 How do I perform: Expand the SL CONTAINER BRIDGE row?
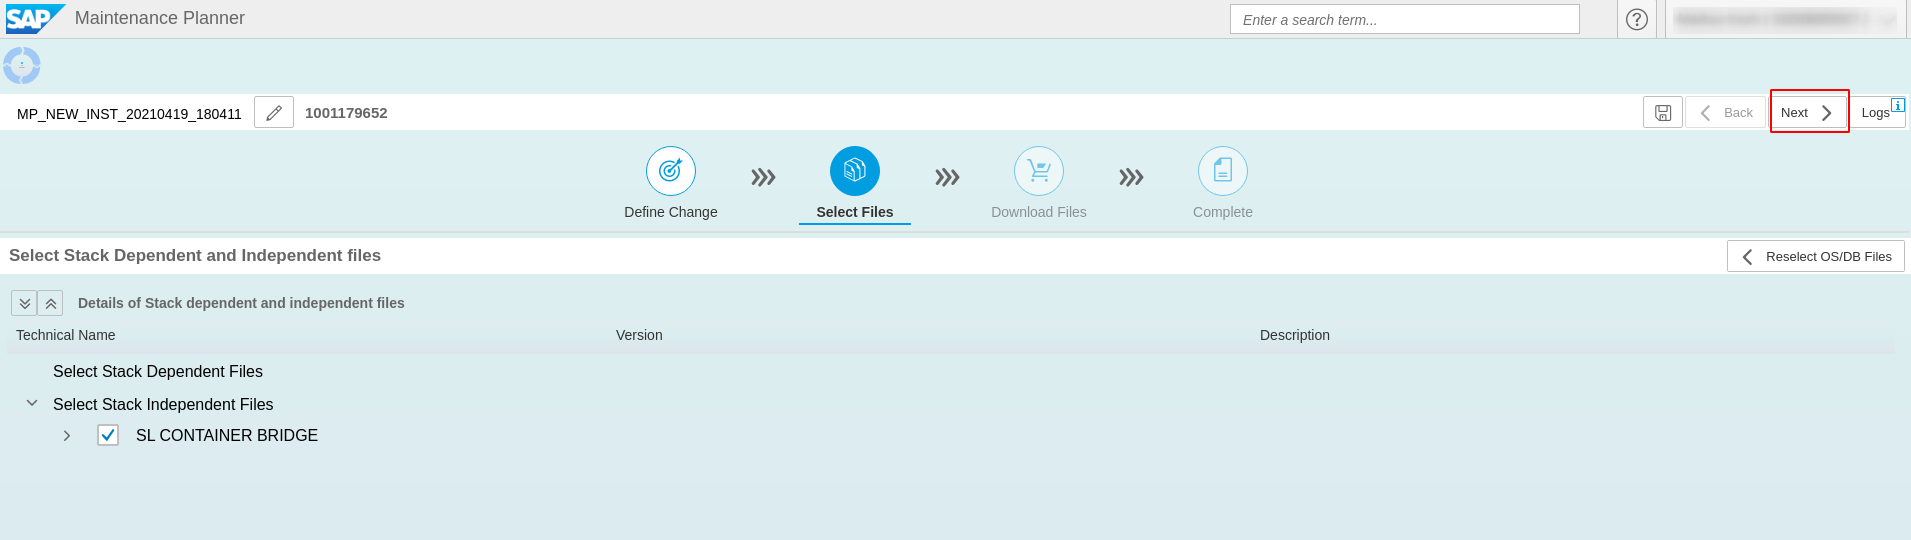coord(67,436)
